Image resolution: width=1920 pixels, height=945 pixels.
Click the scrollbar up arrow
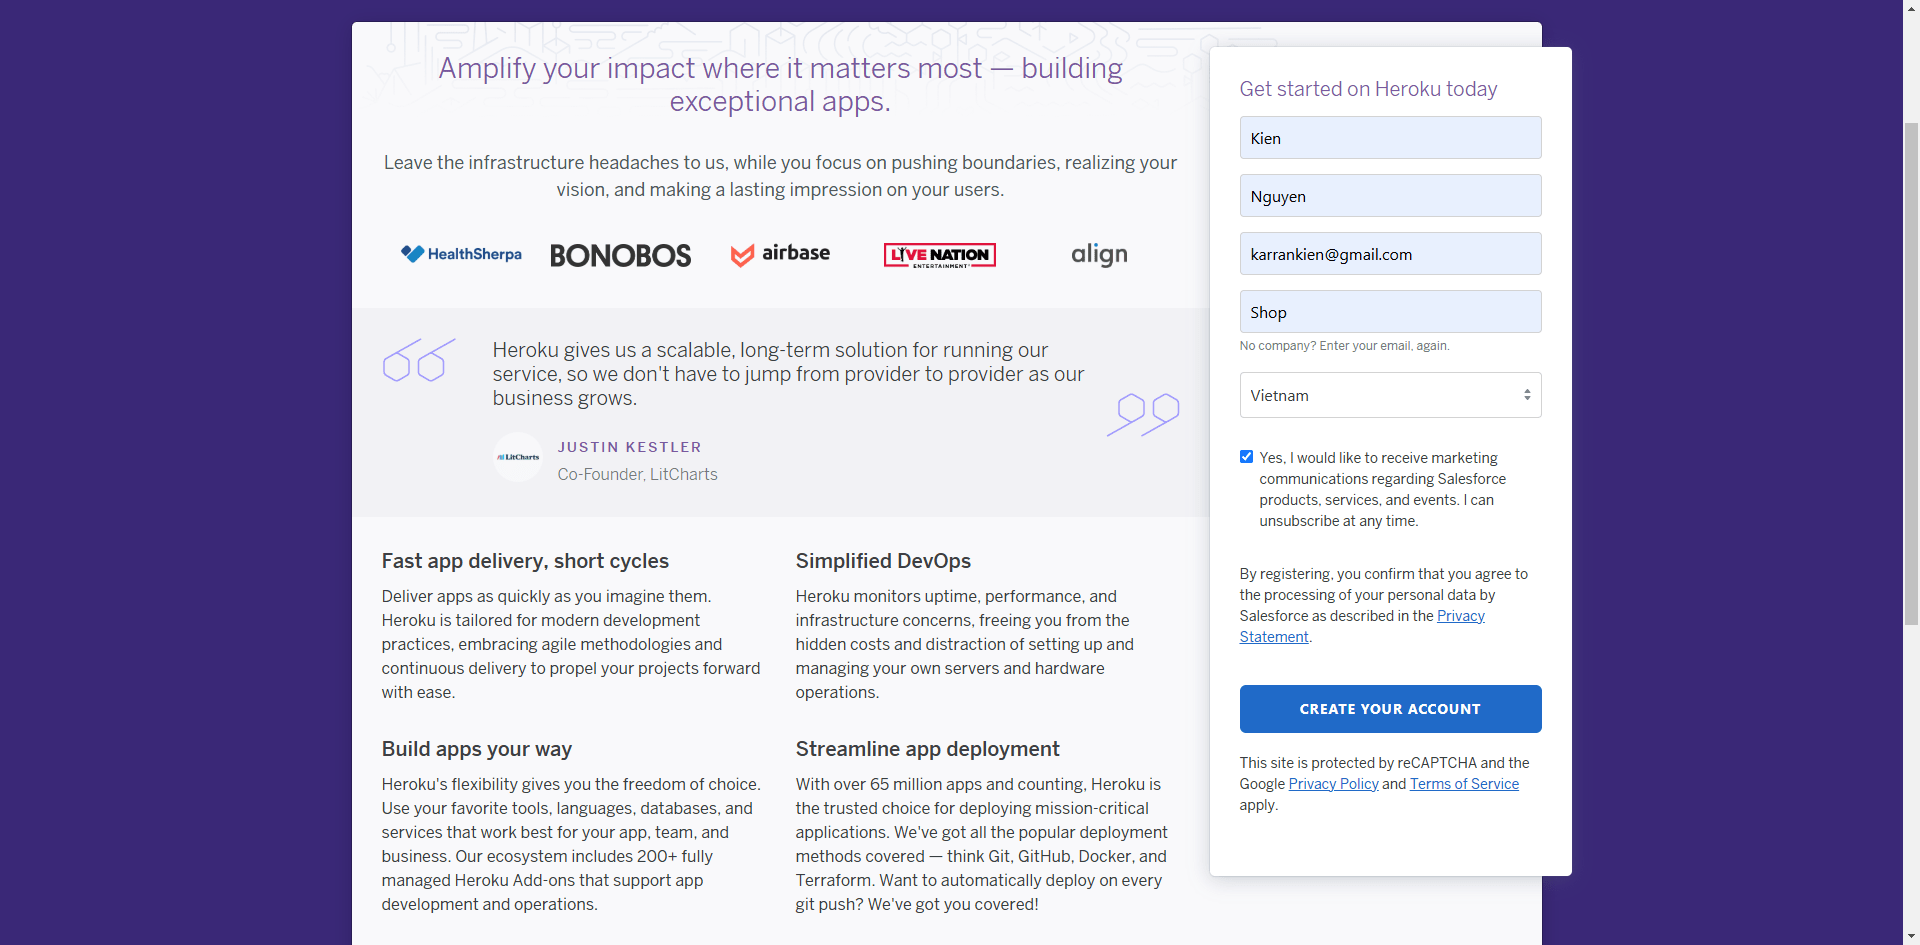pos(1911,8)
